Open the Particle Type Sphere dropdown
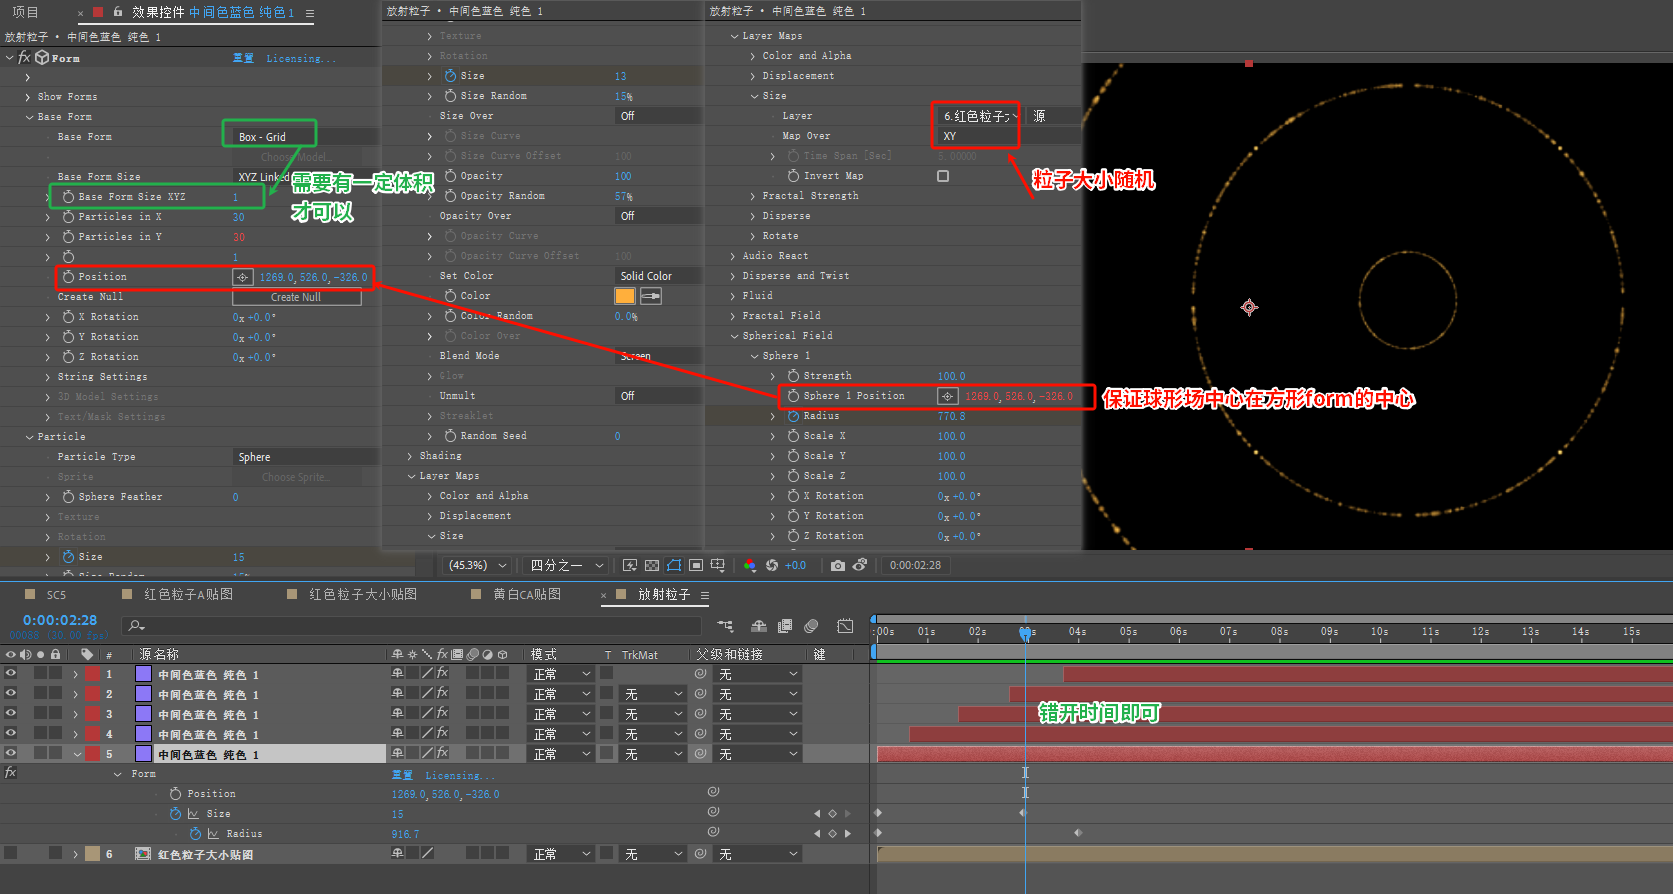Screen dimensions: 1673x894 305,457
